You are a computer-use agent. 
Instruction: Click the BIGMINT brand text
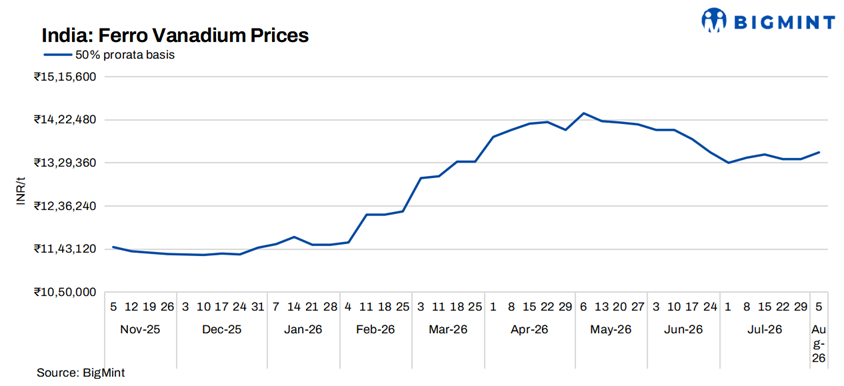point(783,22)
